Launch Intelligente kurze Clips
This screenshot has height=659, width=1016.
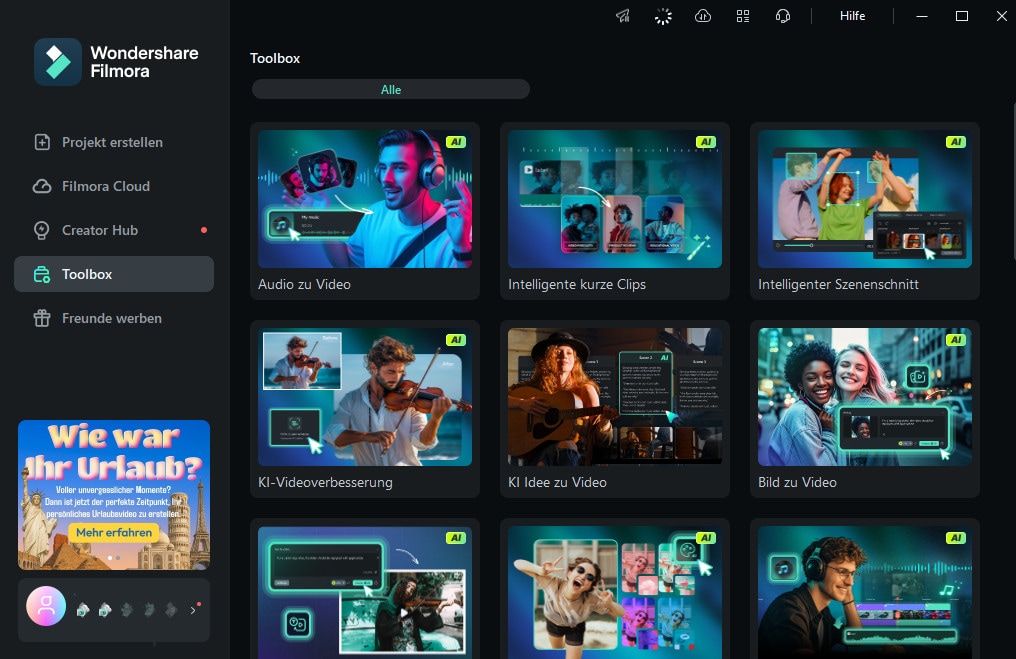615,211
